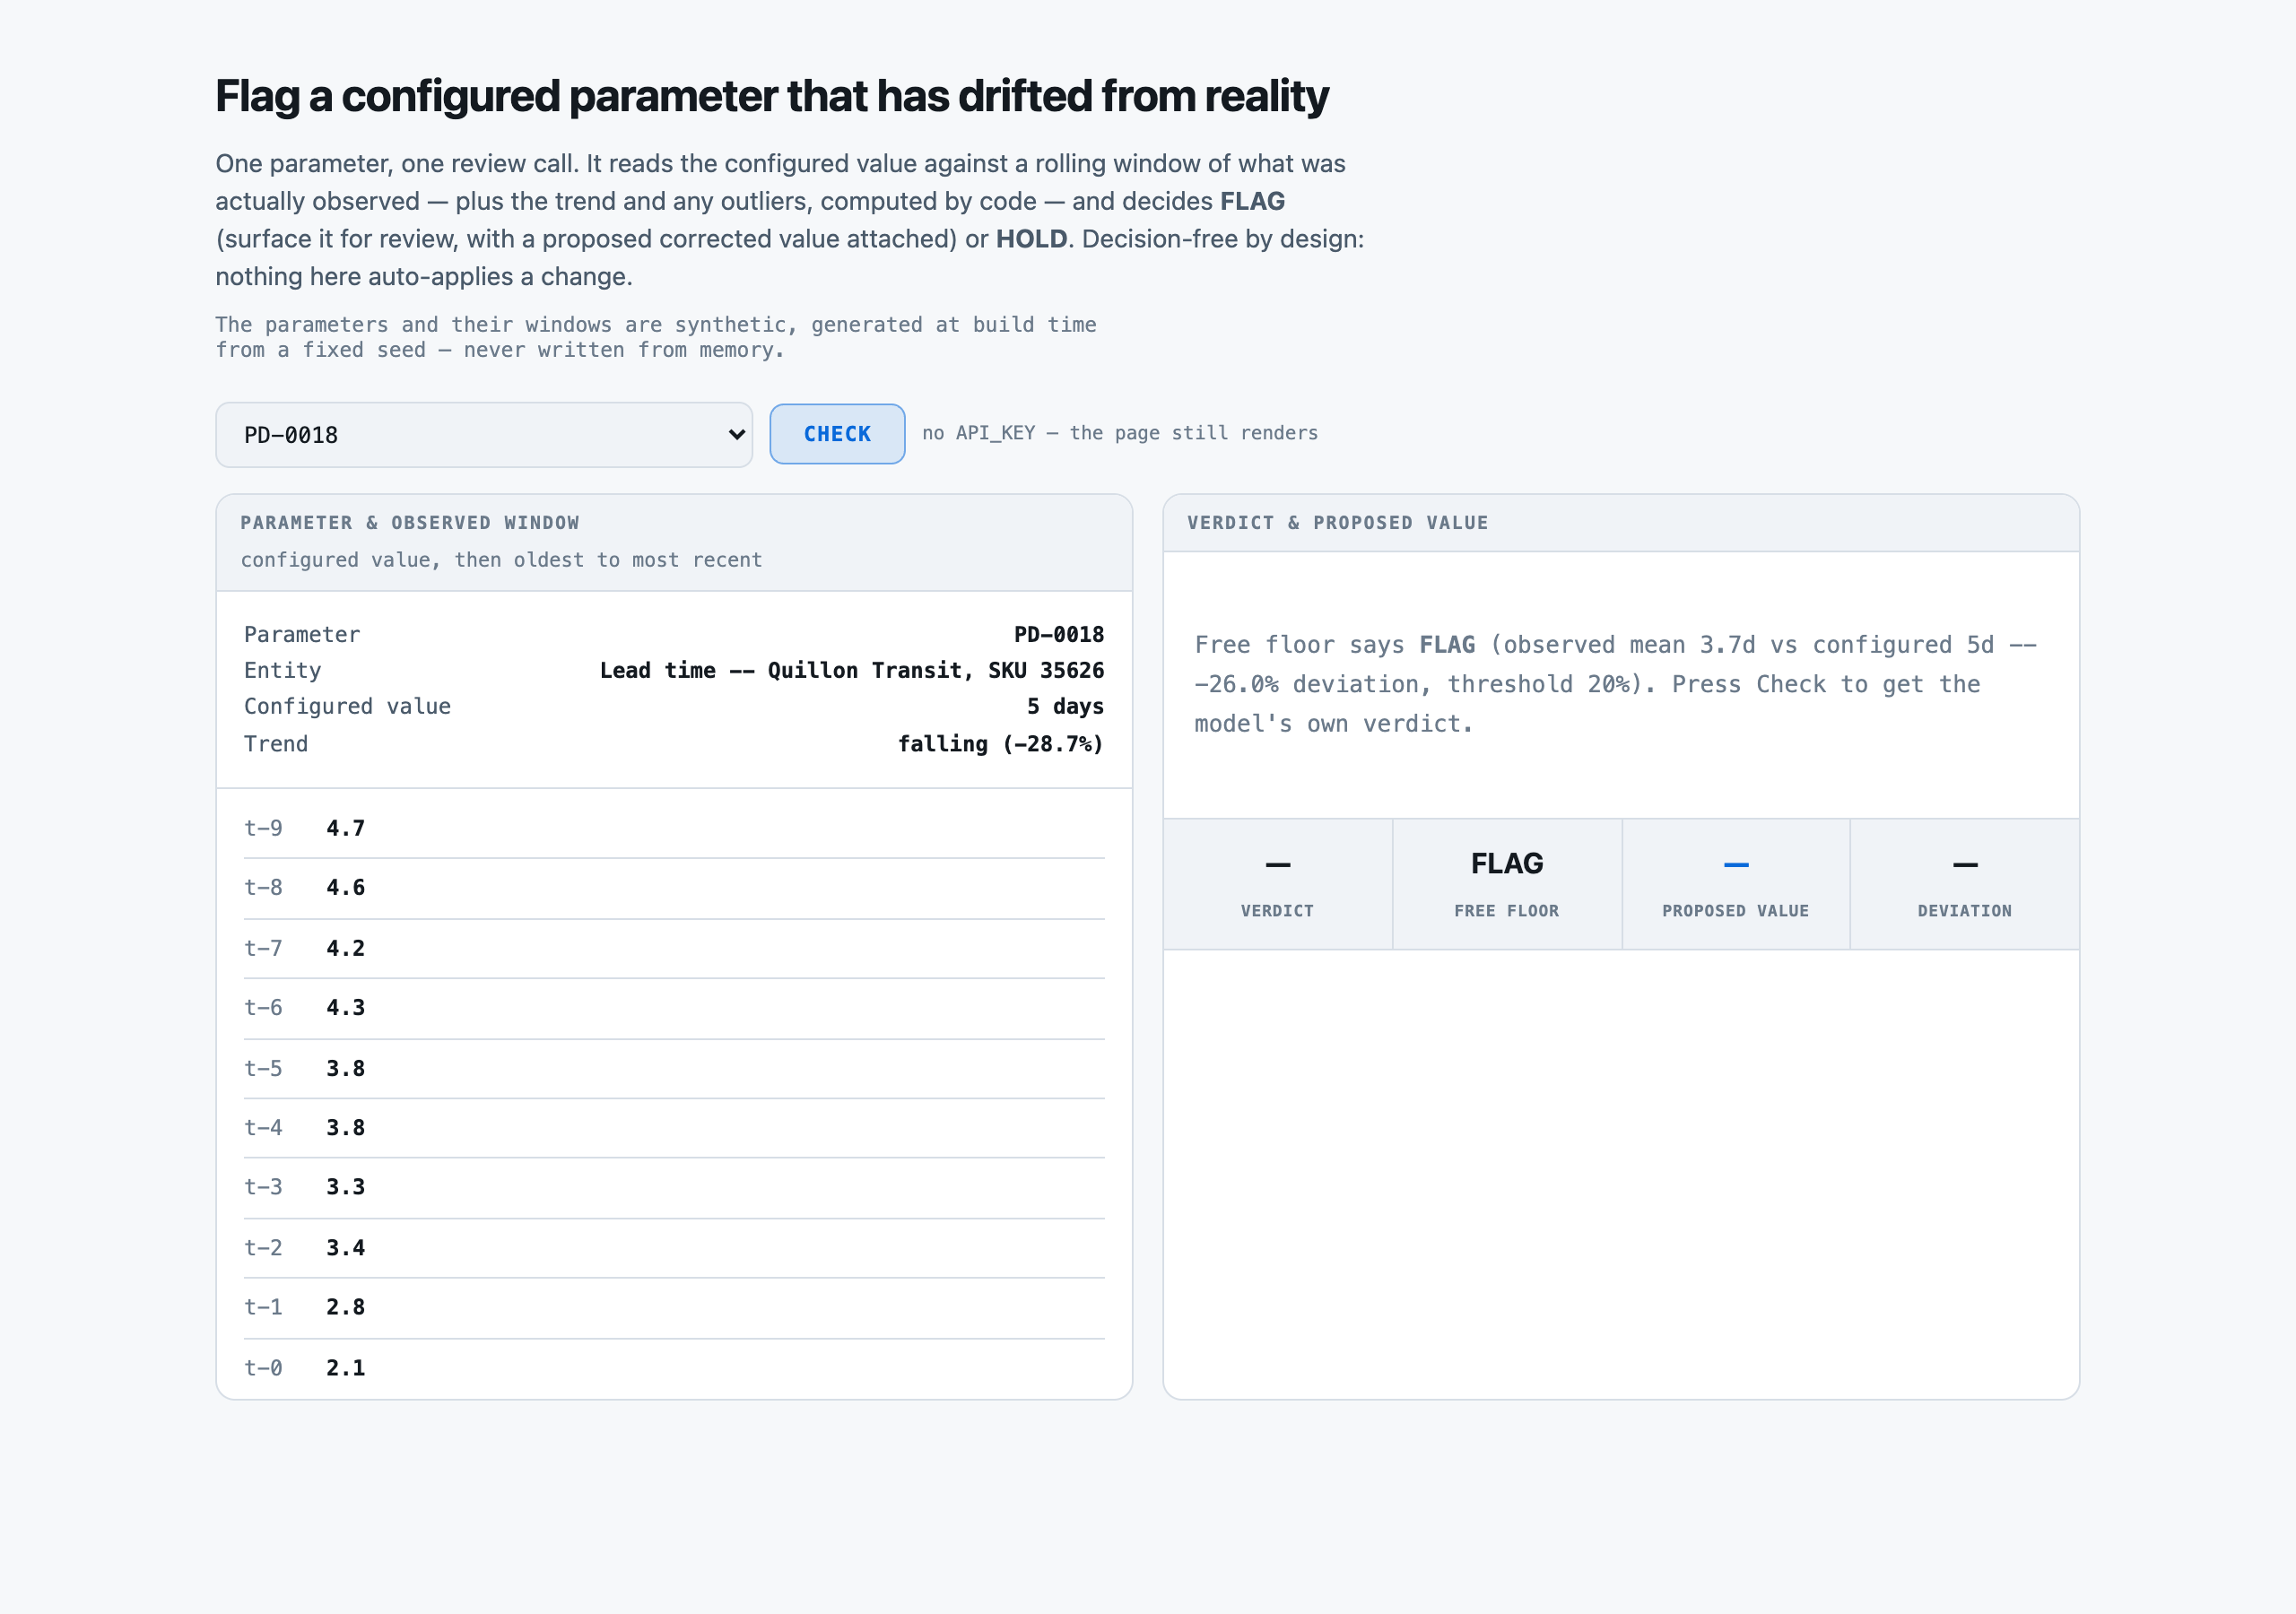Click the t-5 row value 3.8

coord(345,1068)
